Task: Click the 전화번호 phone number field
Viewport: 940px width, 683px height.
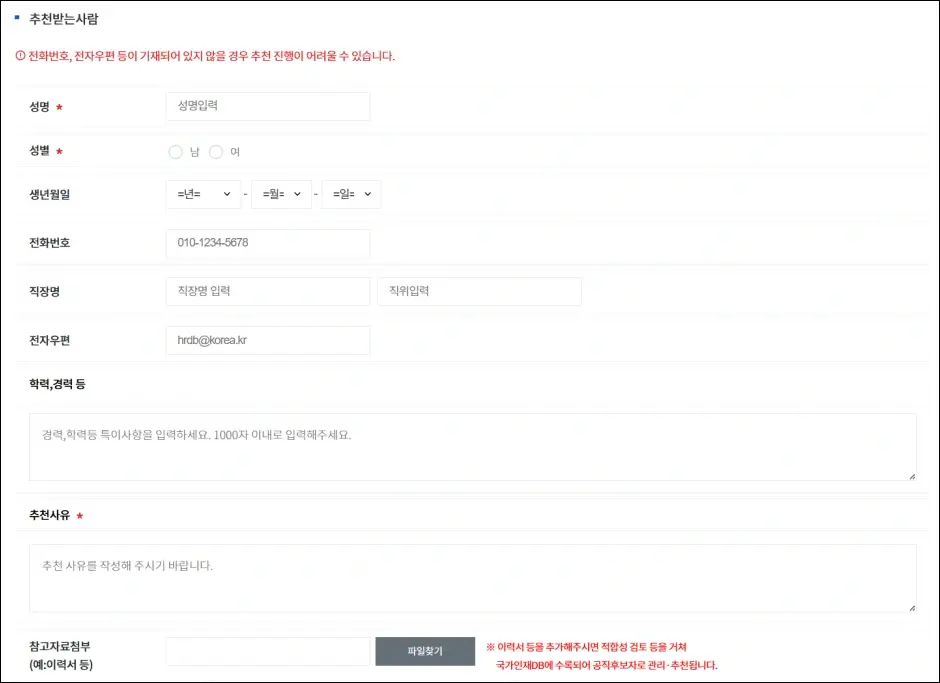Action: tap(267, 243)
